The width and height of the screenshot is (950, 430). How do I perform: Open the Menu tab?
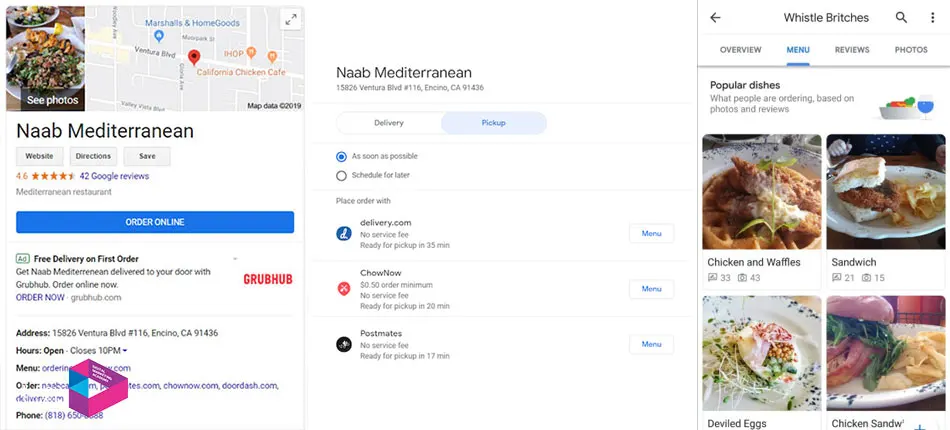(x=798, y=50)
